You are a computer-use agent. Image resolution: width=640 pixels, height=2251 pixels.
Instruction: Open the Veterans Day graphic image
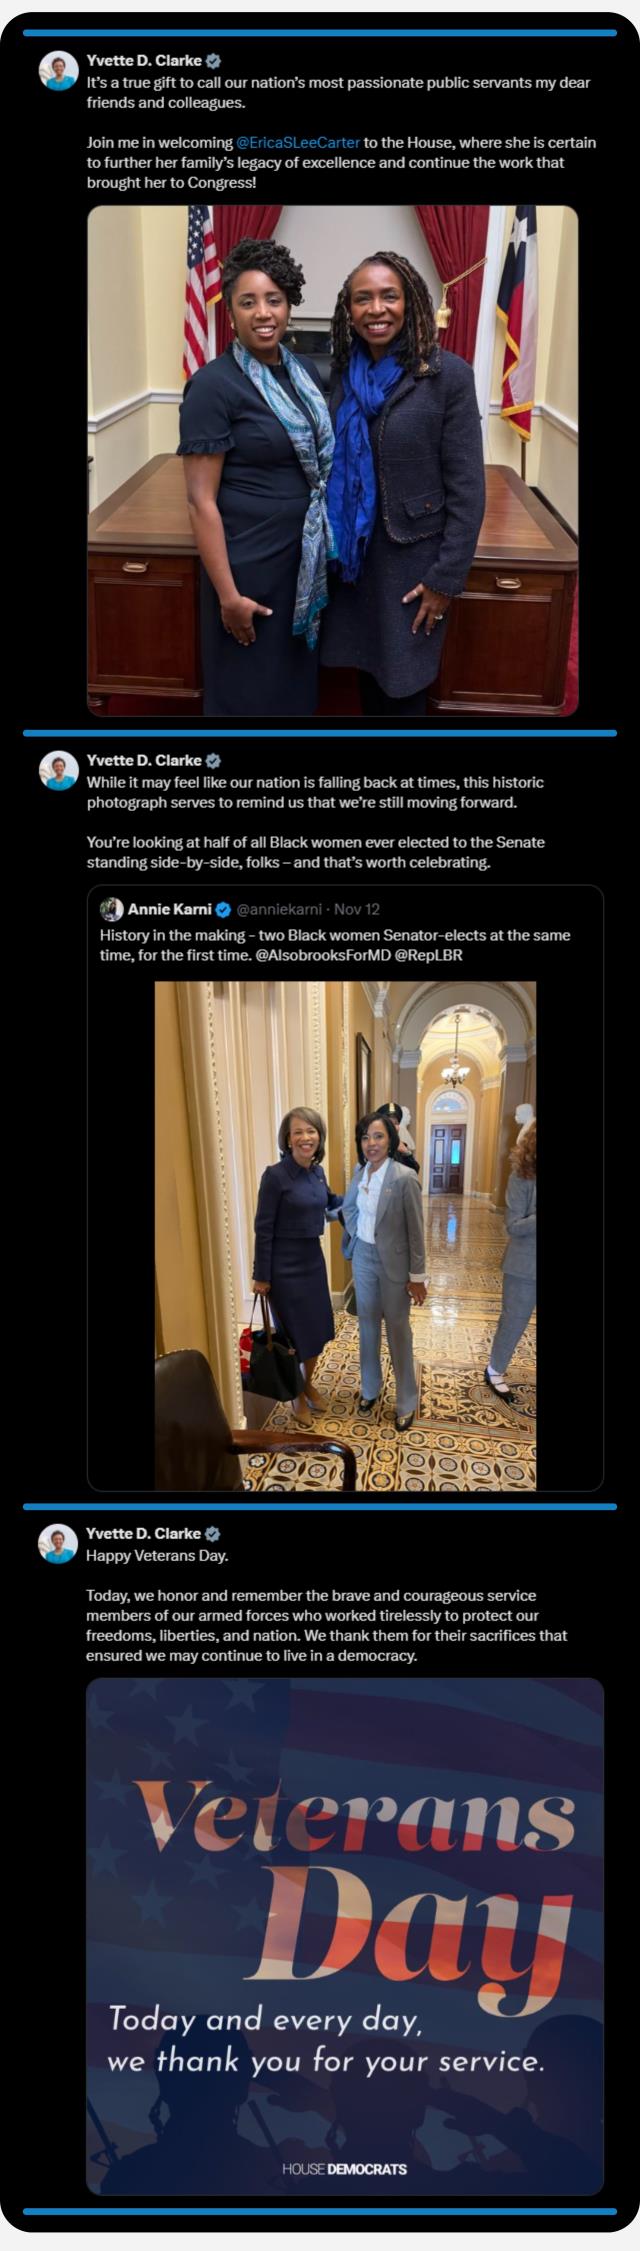pyautogui.click(x=345, y=1937)
